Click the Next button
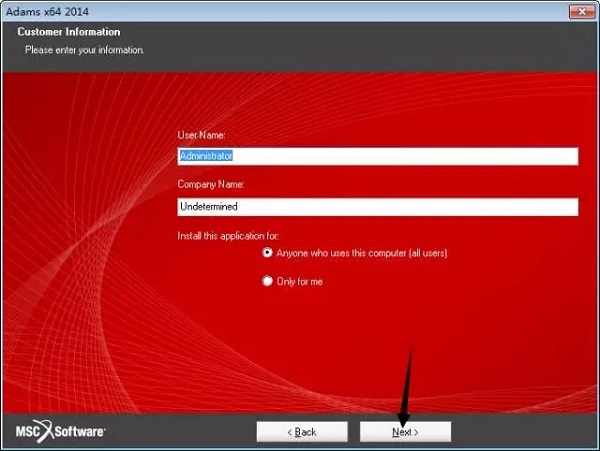This screenshot has height=451, width=600. (x=405, y=432)
